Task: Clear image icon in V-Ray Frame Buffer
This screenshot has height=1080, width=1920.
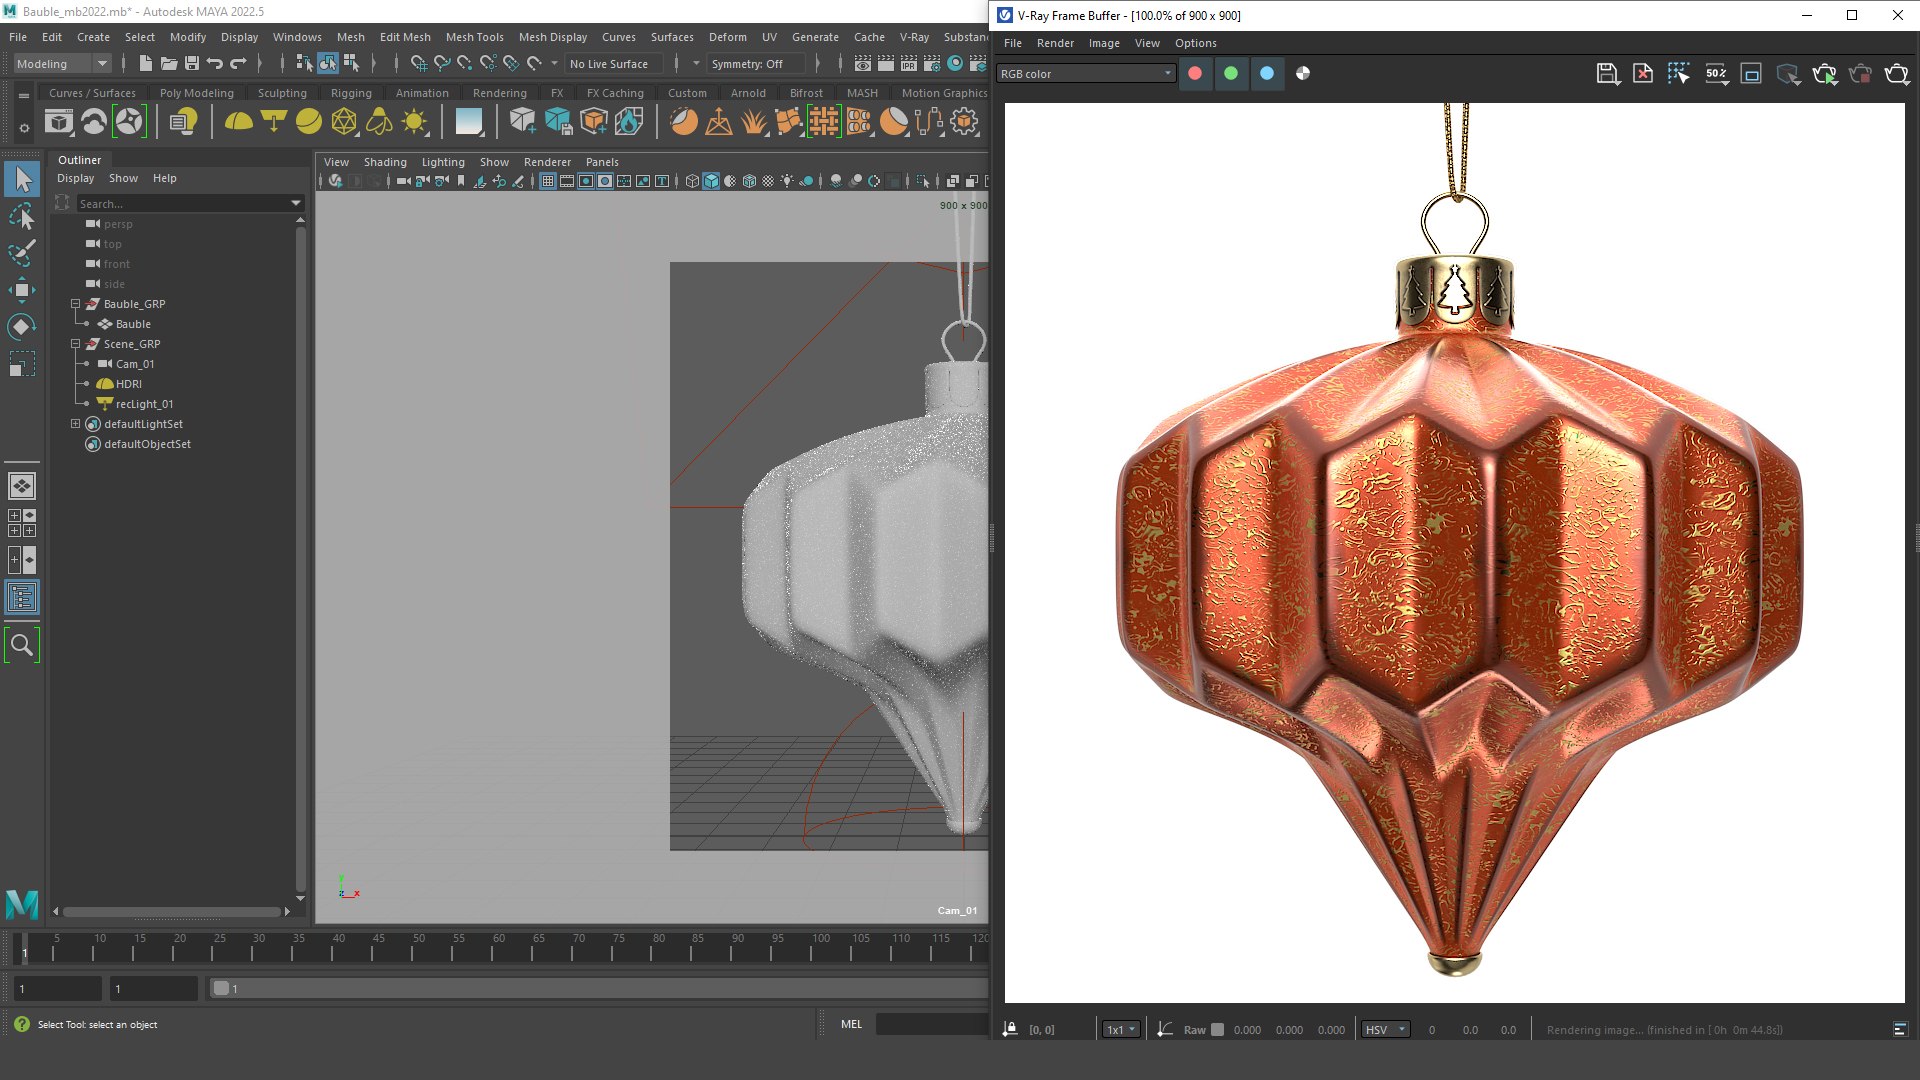Action: click(x=1643, y=74)
